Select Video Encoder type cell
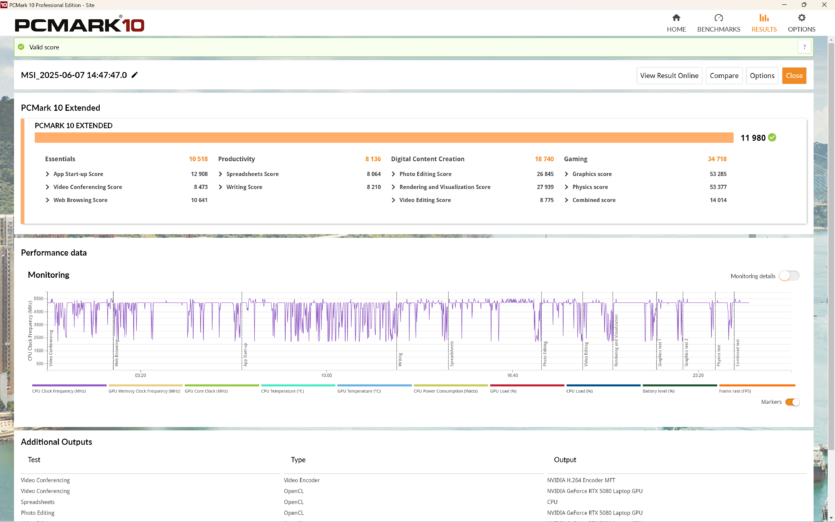Viewport: 835px width, 522px height. coord(301,480)
